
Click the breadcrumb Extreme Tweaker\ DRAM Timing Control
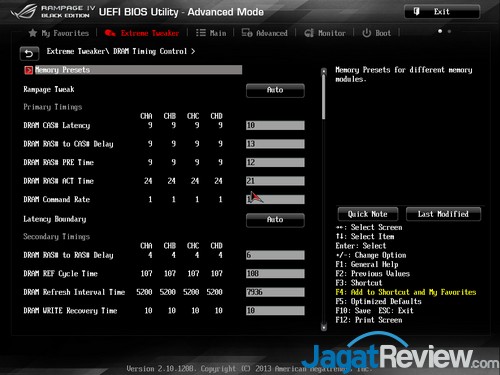pos(121,51)
